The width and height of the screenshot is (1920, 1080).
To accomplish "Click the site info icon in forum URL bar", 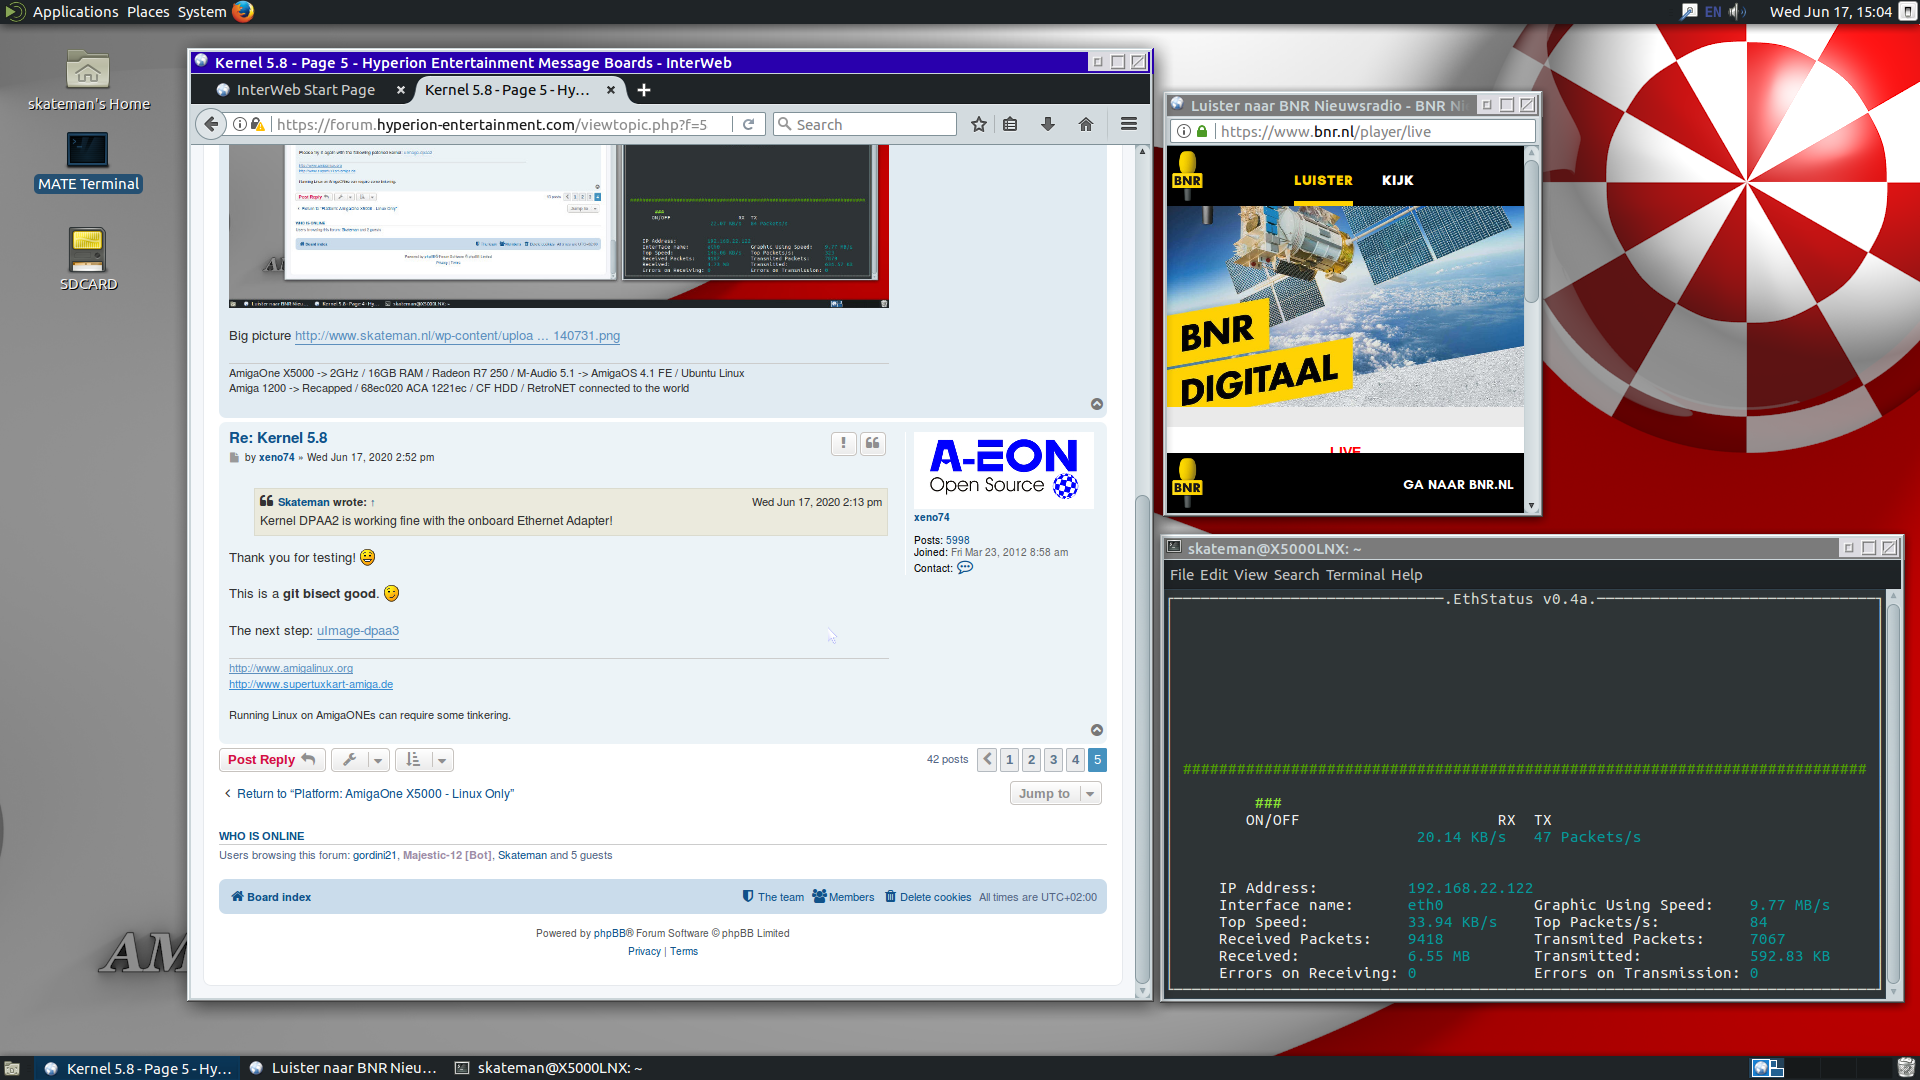I will point(240,125).
